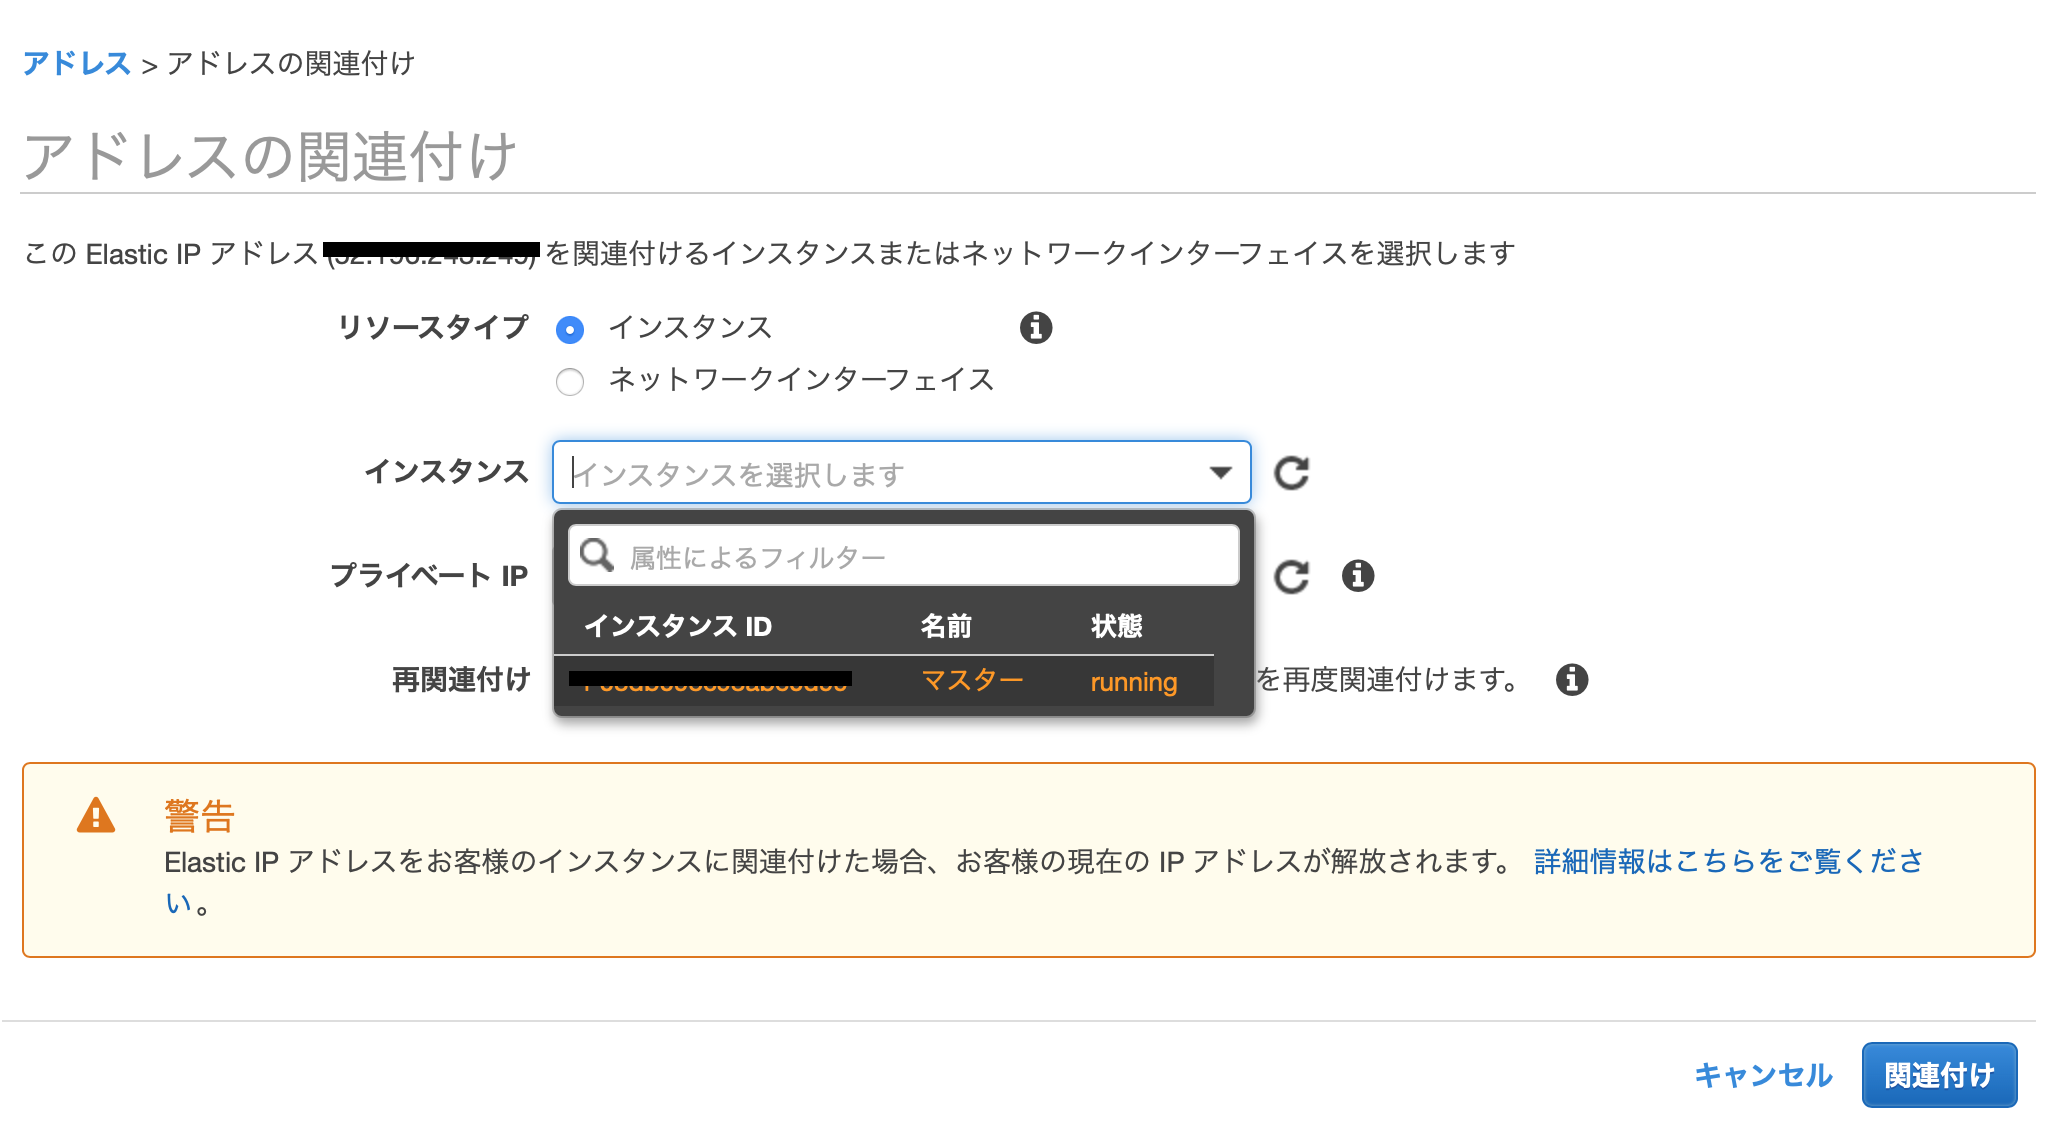Open the resource type info icon
The height and width of the screenshot is (1142, 2056).
1036,328
